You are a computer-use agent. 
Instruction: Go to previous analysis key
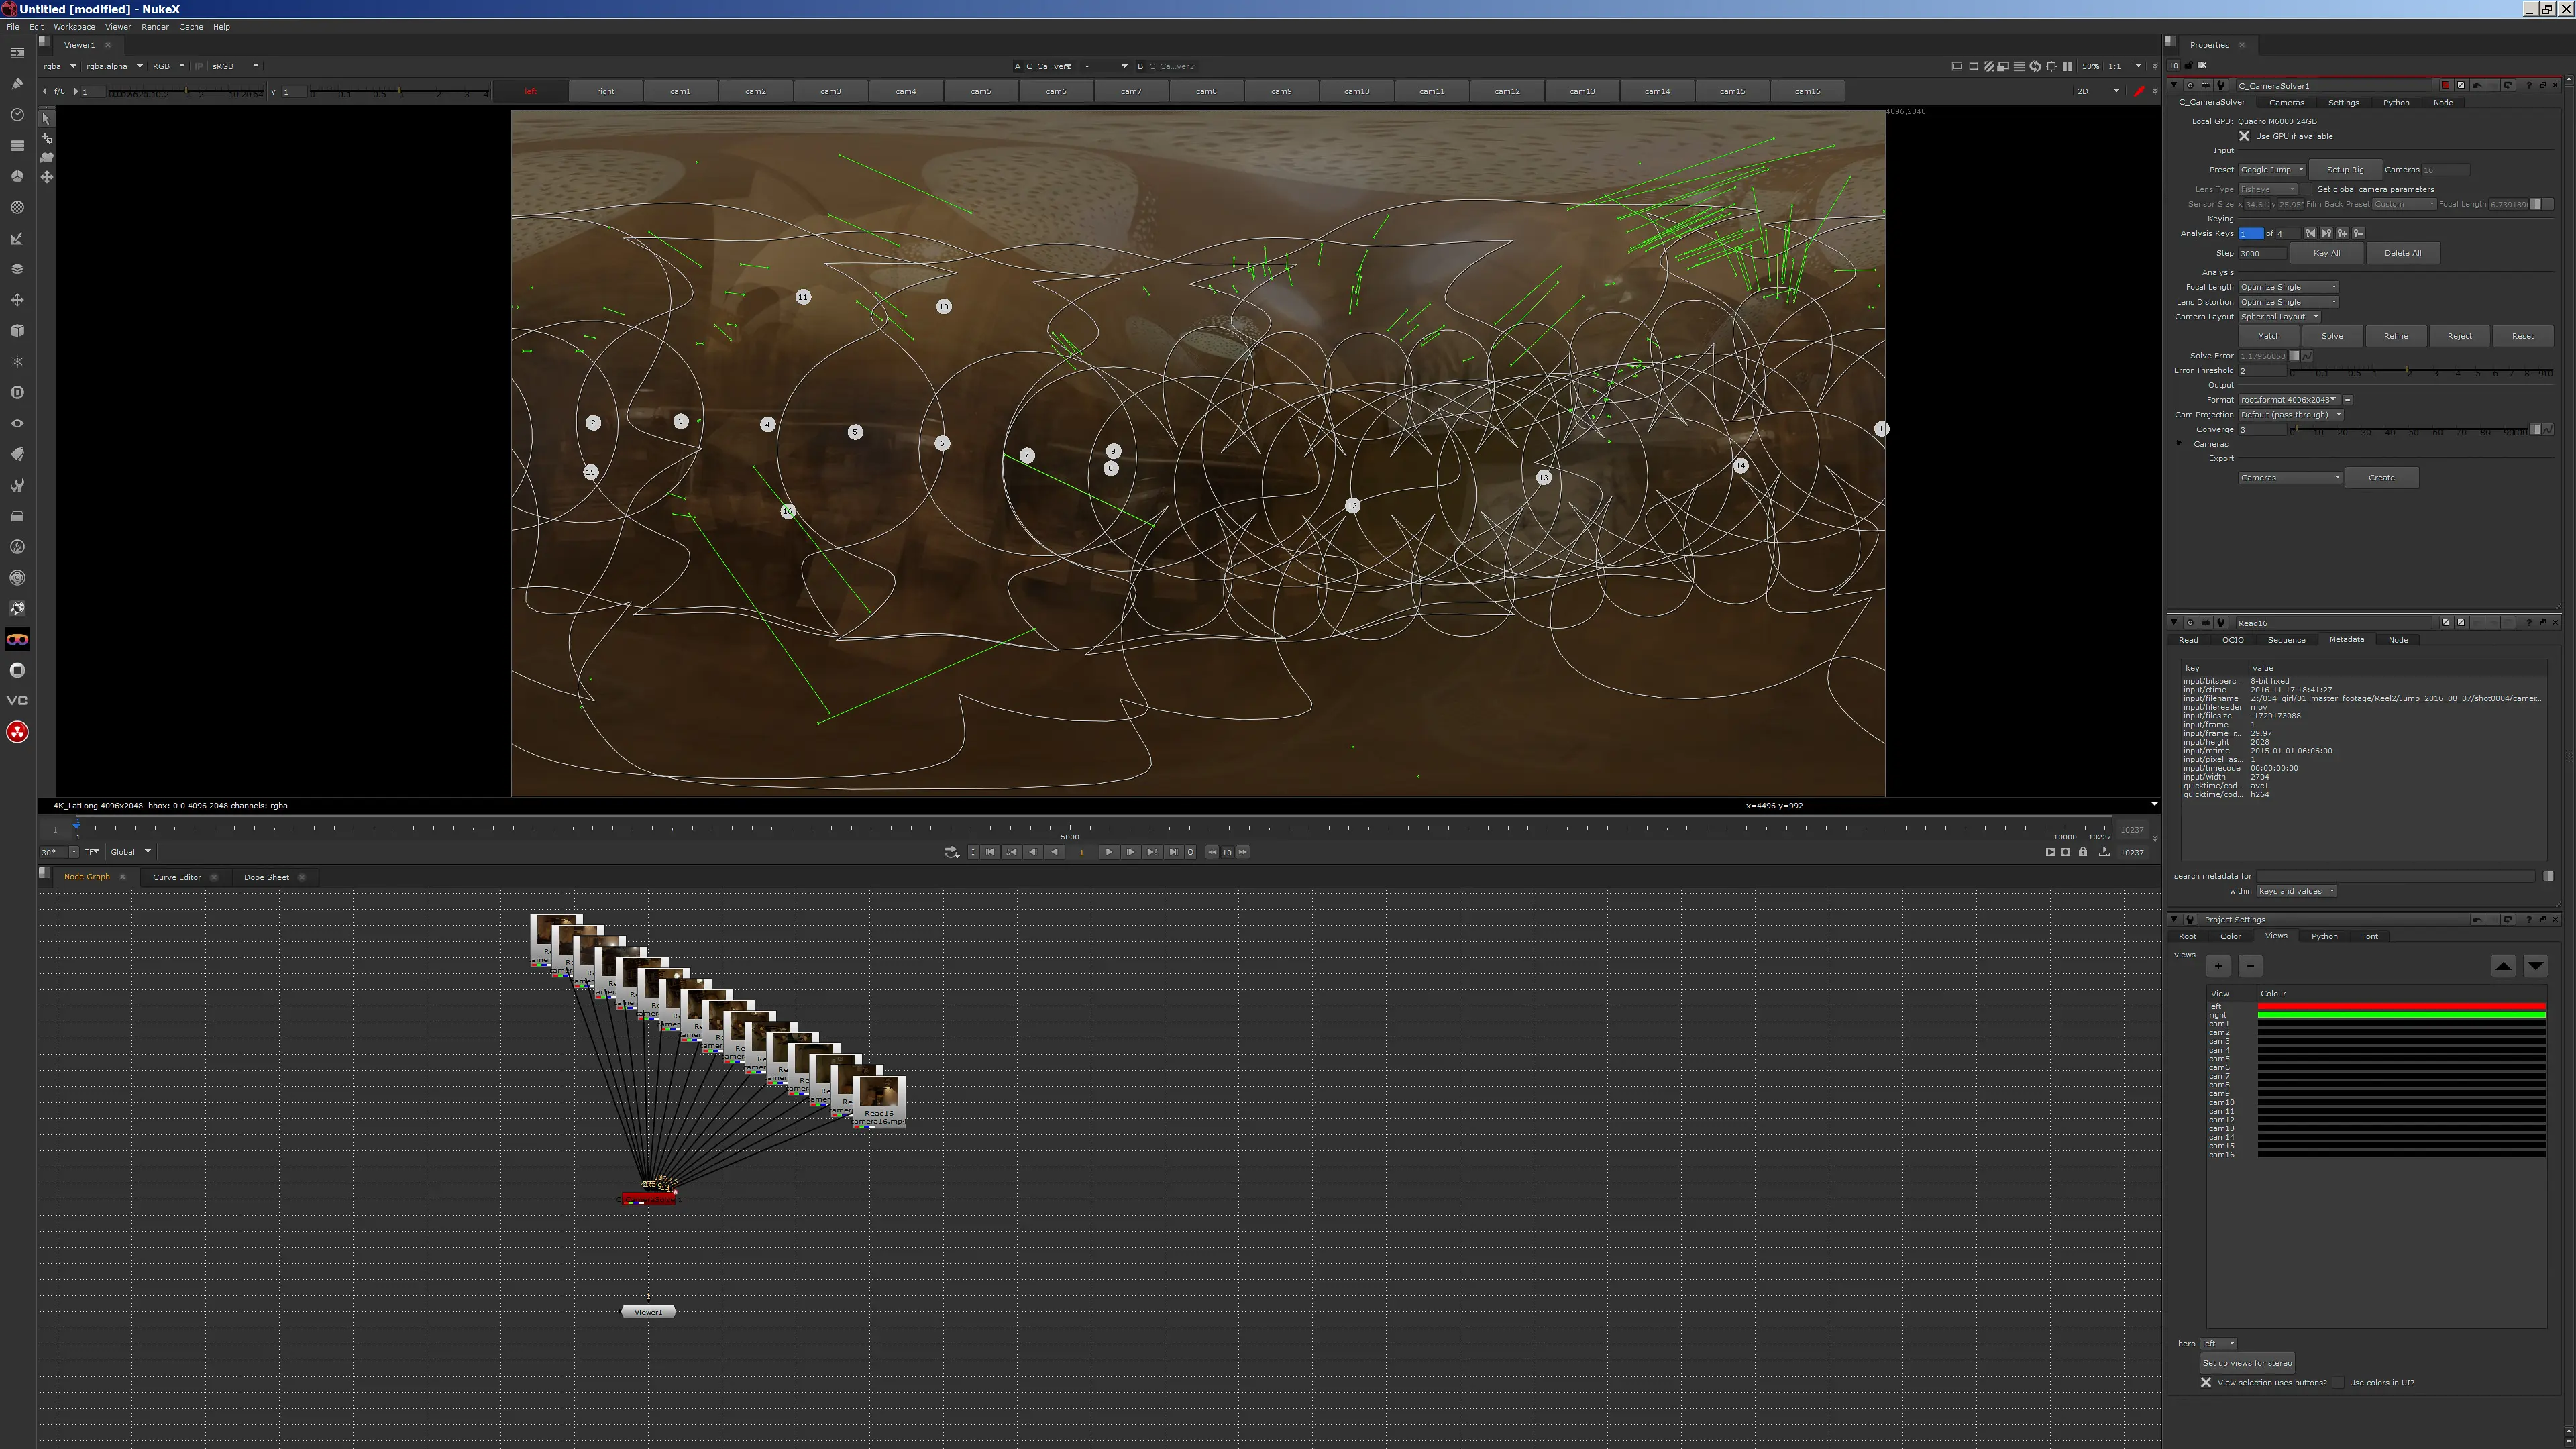(2310, 233)
